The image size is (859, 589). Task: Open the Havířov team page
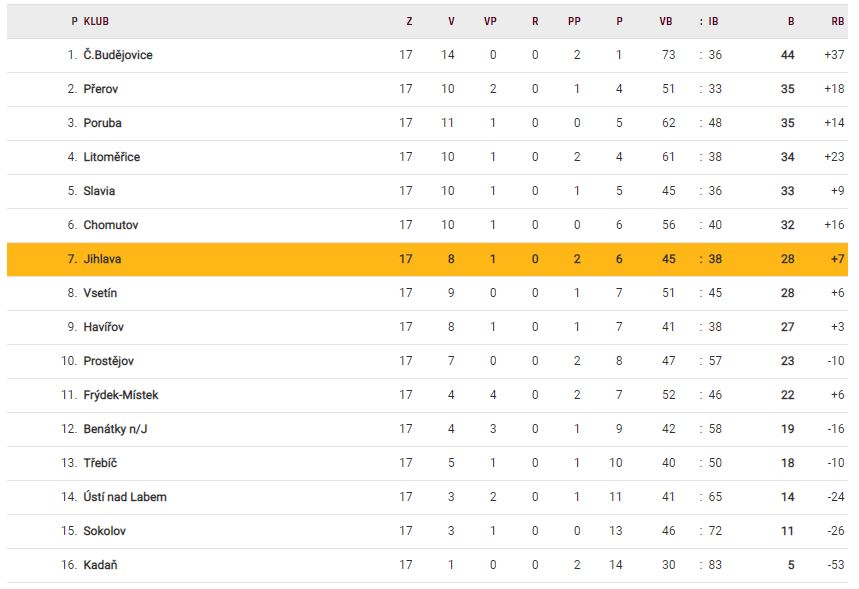click(x=104, y=327)
